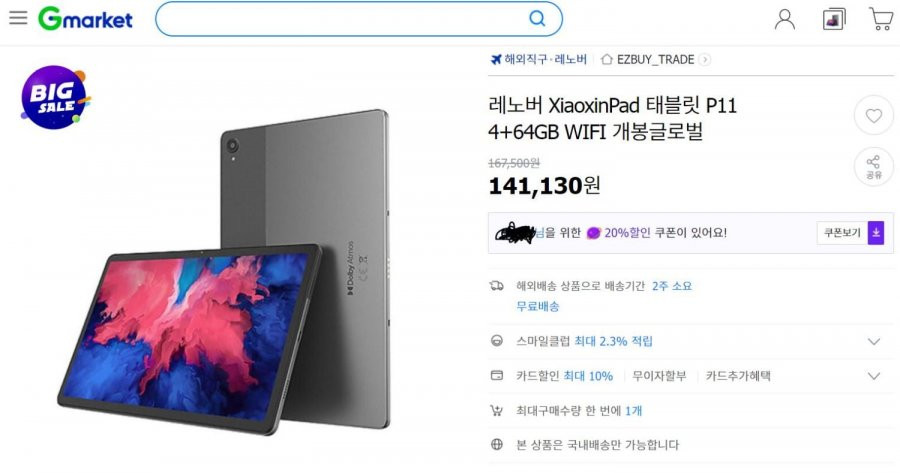Click the Gmarket logo
Viewport: 900px width, 473px height.
tap(86, 19)
